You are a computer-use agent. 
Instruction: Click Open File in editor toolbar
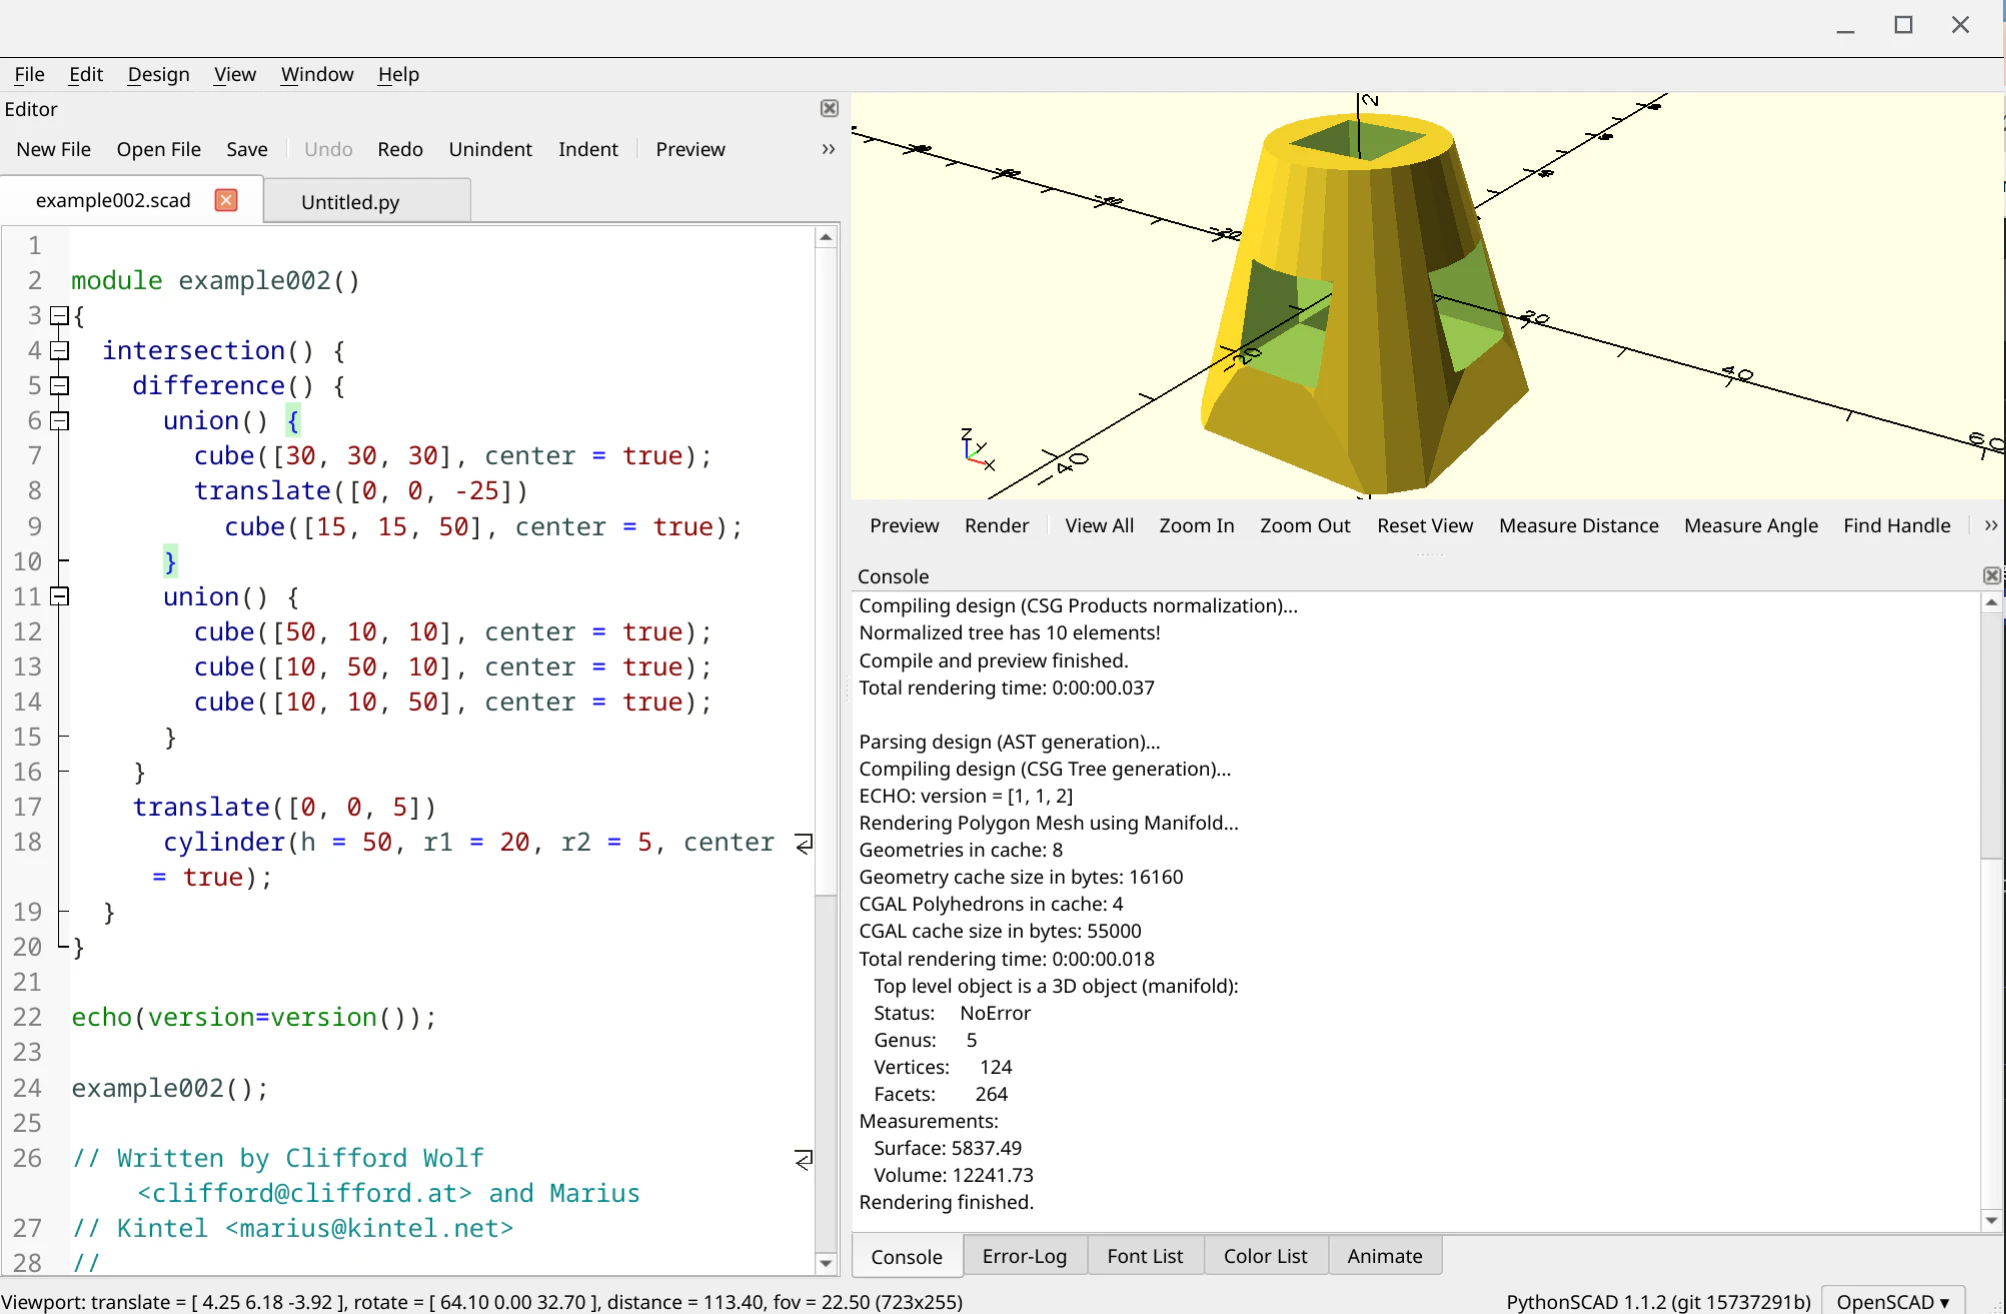(158, 149)
